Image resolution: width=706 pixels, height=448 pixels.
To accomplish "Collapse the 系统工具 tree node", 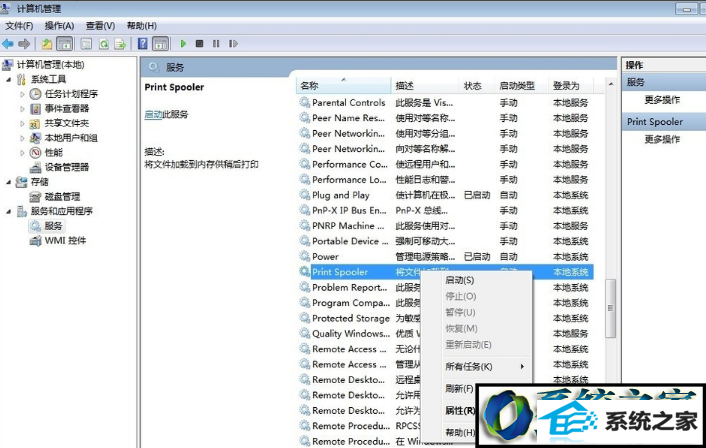I will [x=9, y=80].
